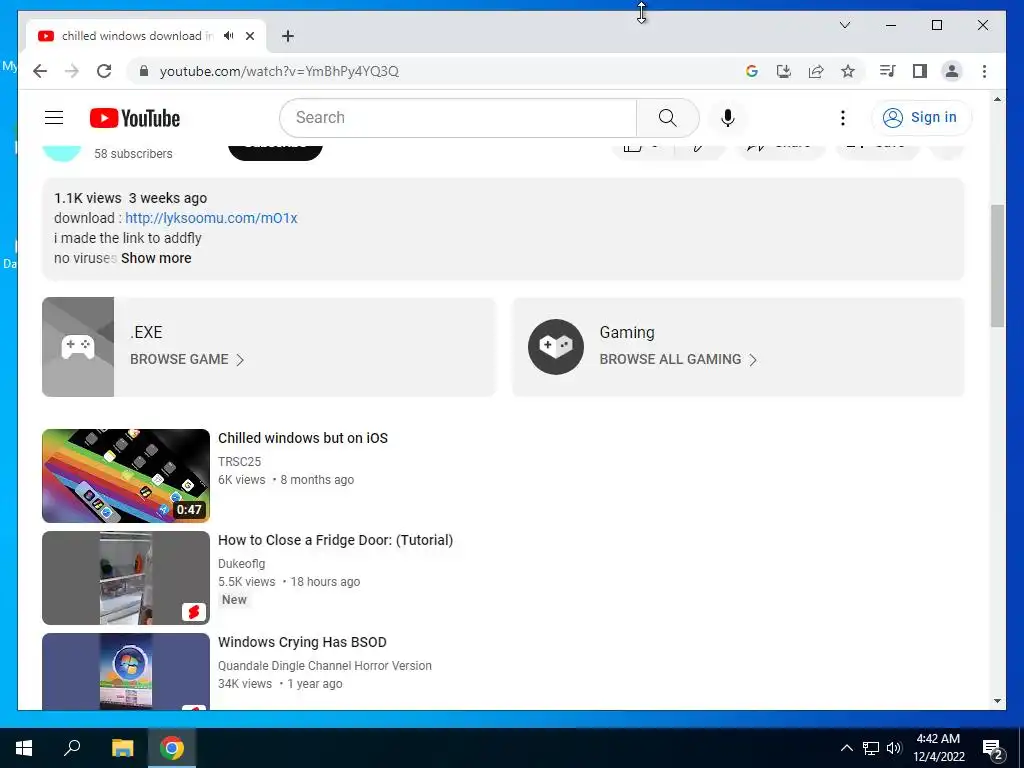
Task: Click the Sign in button
Action: (921, 118)
